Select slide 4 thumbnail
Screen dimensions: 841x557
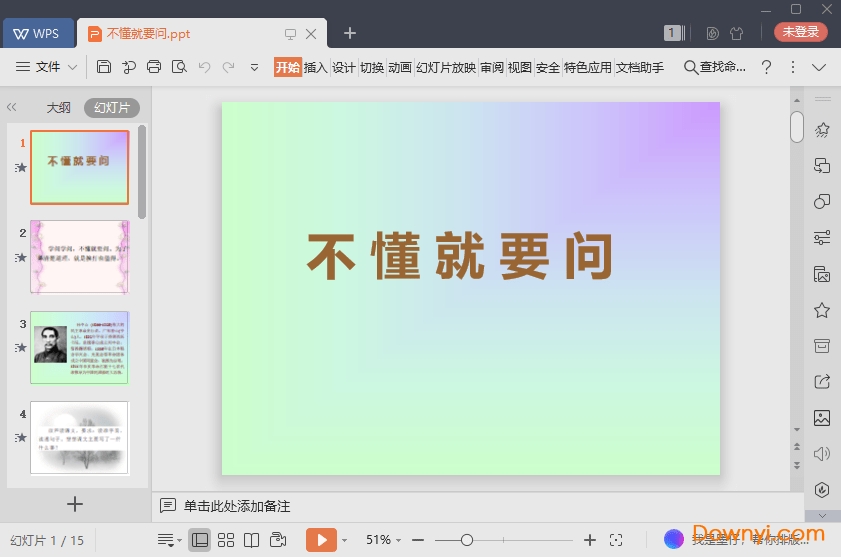(x=79, y=437)
